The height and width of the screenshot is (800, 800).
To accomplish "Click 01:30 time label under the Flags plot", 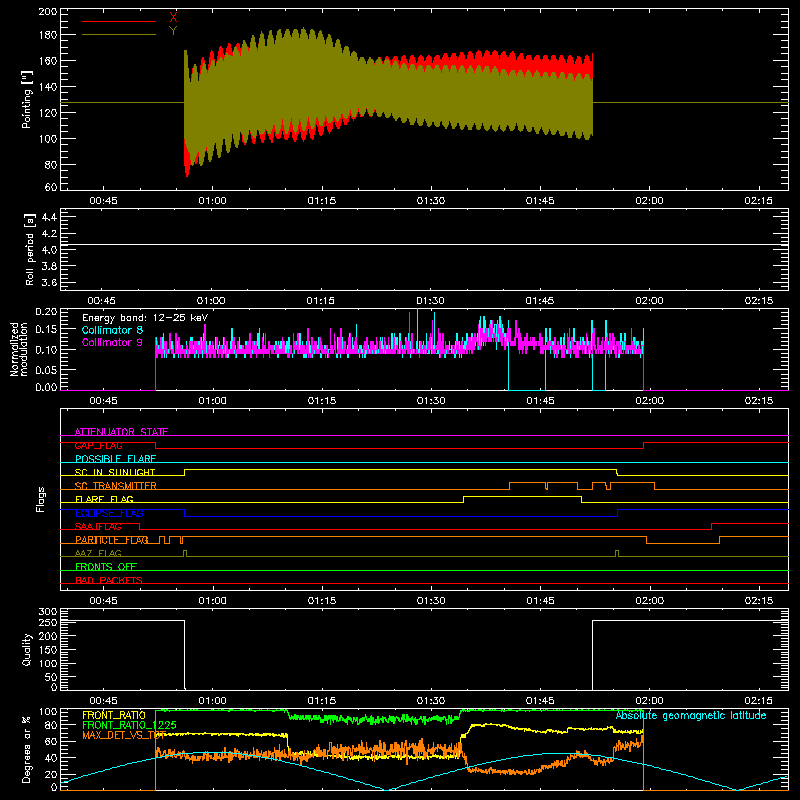I will 431,601.
